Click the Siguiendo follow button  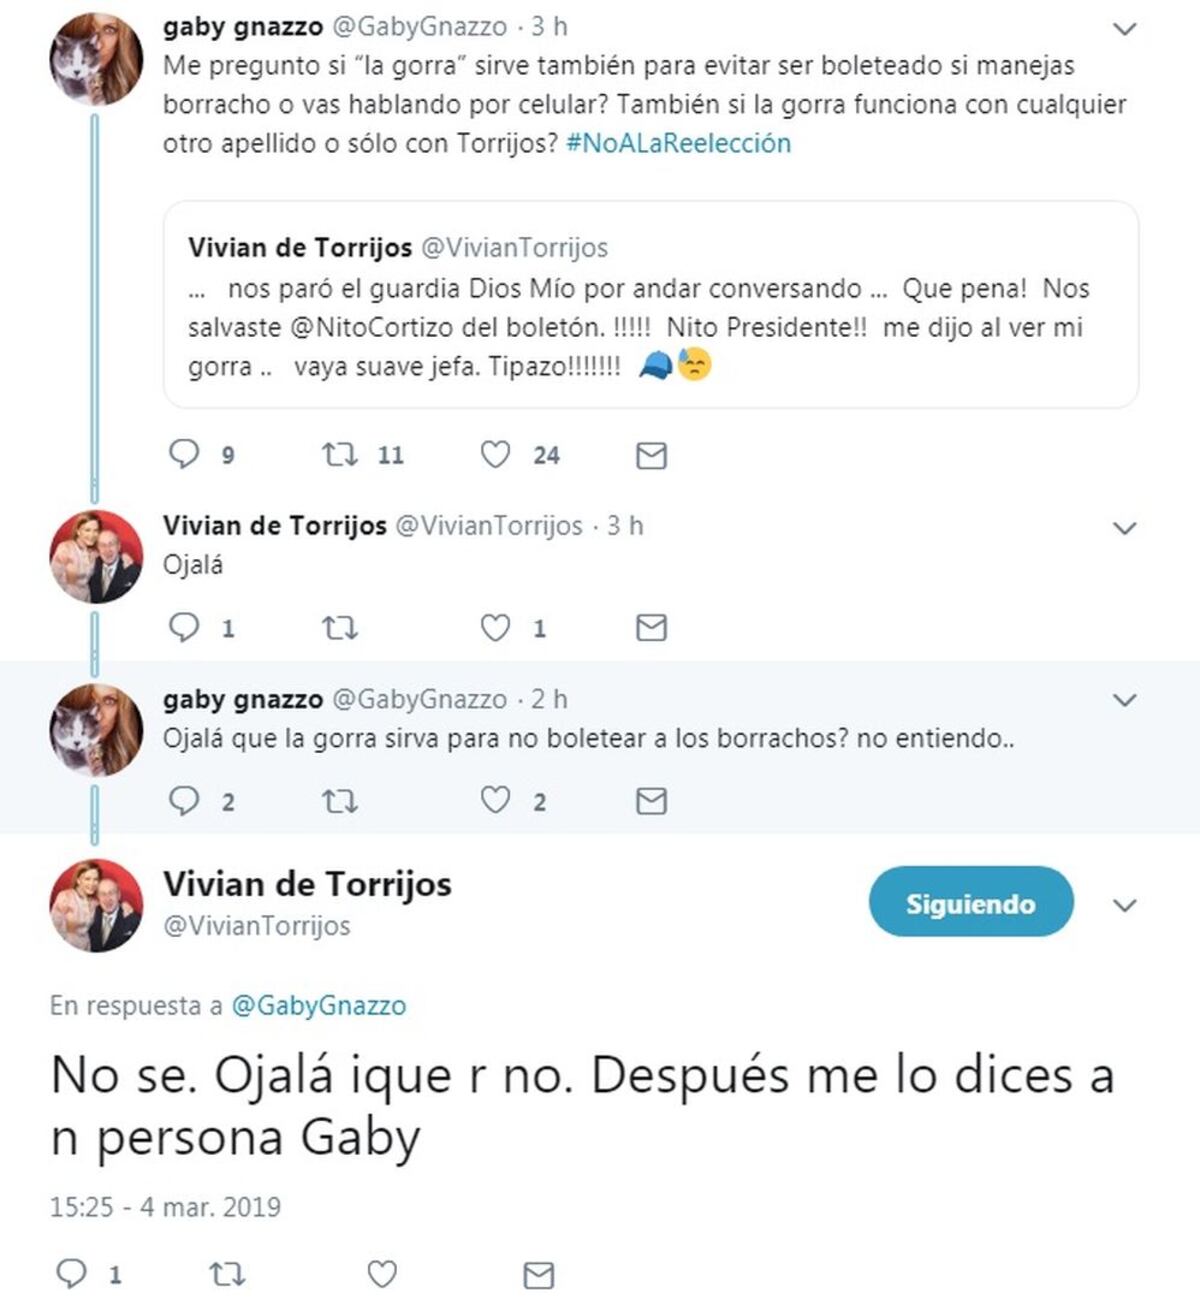click(x=970, y=903)
